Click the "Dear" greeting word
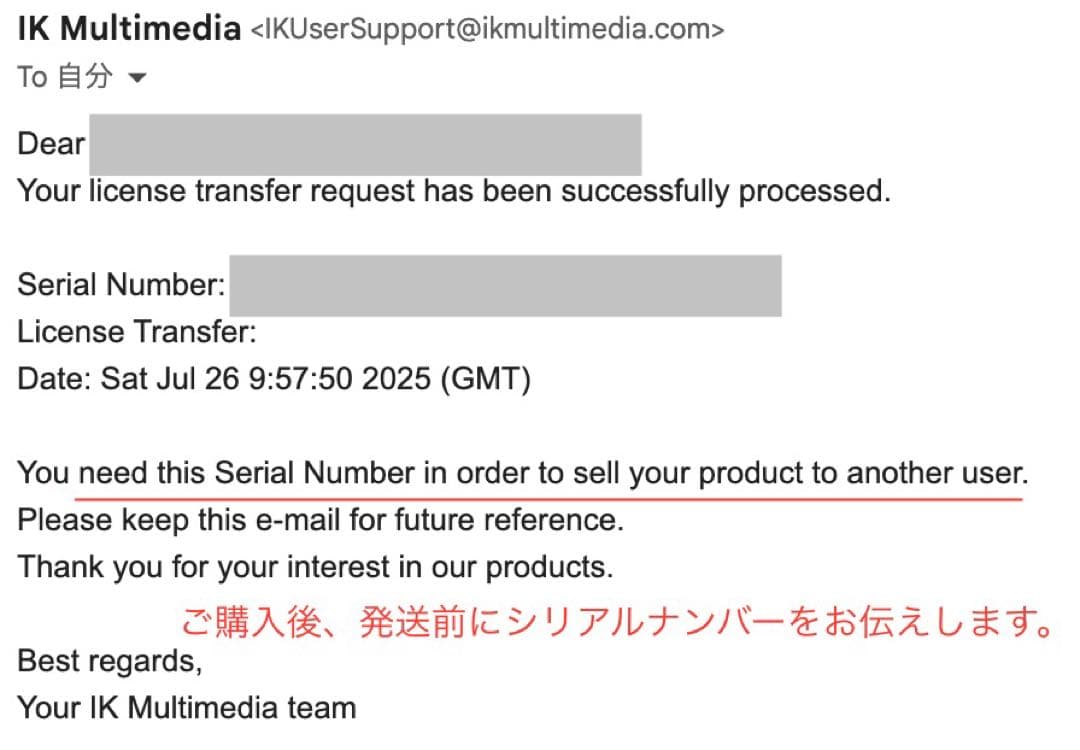This screenshot has width=1080, height=750. click(51, 144)
